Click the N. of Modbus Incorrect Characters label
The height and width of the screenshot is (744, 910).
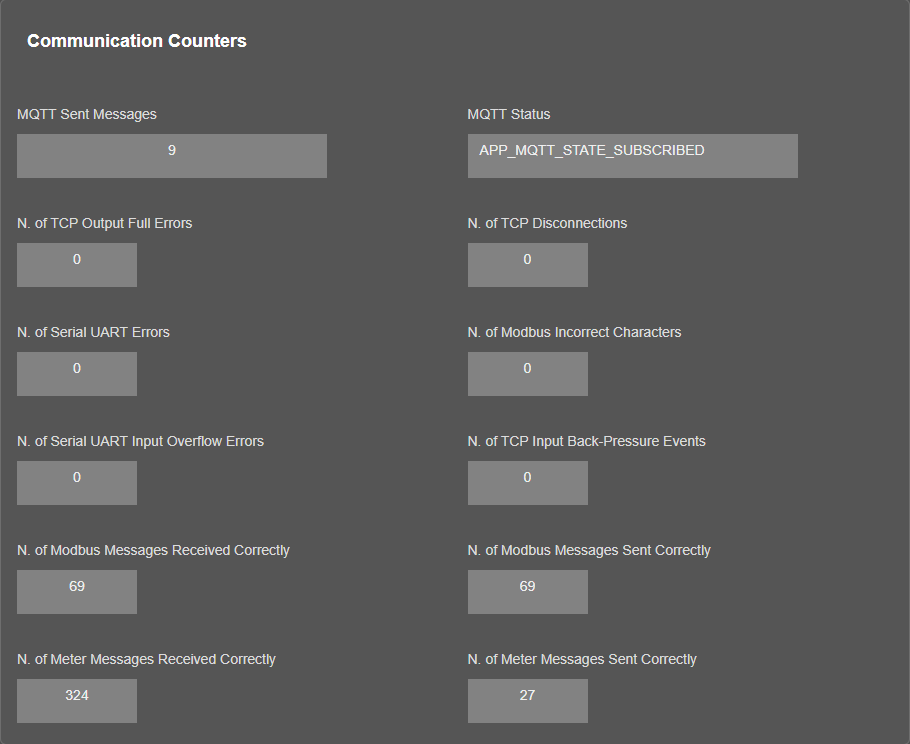tap(575, 333)
